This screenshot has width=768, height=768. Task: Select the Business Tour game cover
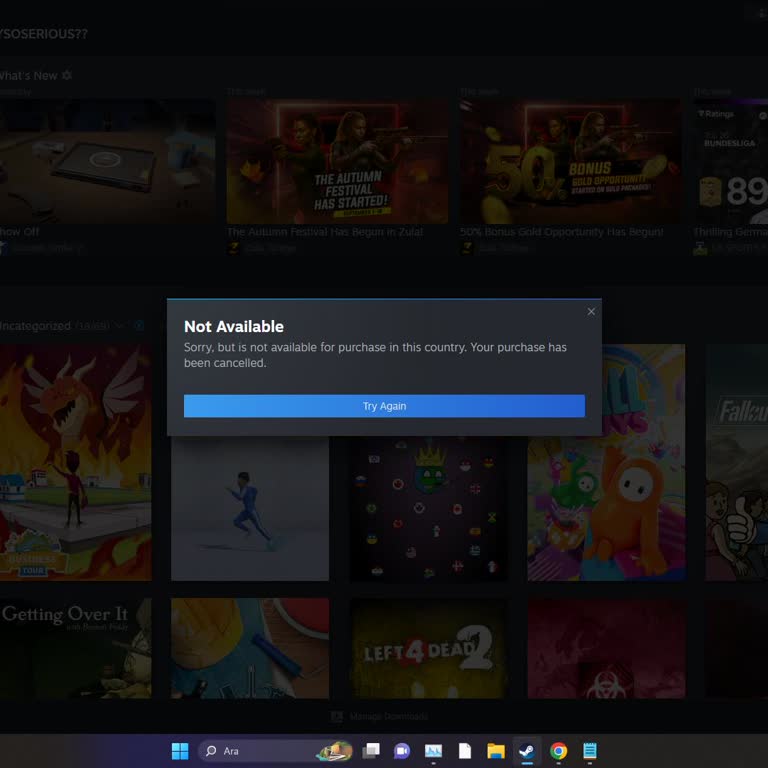[75, 462]
